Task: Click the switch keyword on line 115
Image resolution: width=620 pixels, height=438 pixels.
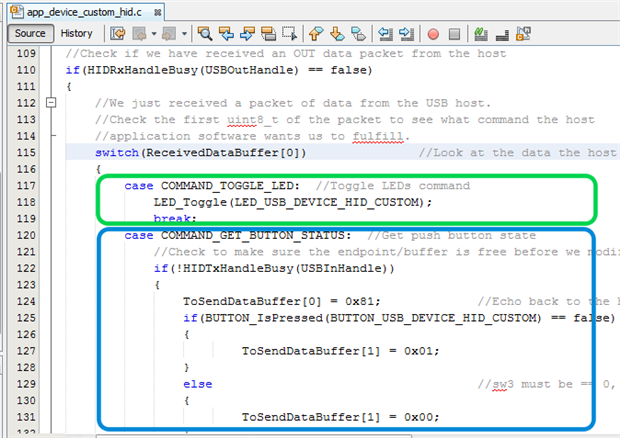Action: pos(117,153)
